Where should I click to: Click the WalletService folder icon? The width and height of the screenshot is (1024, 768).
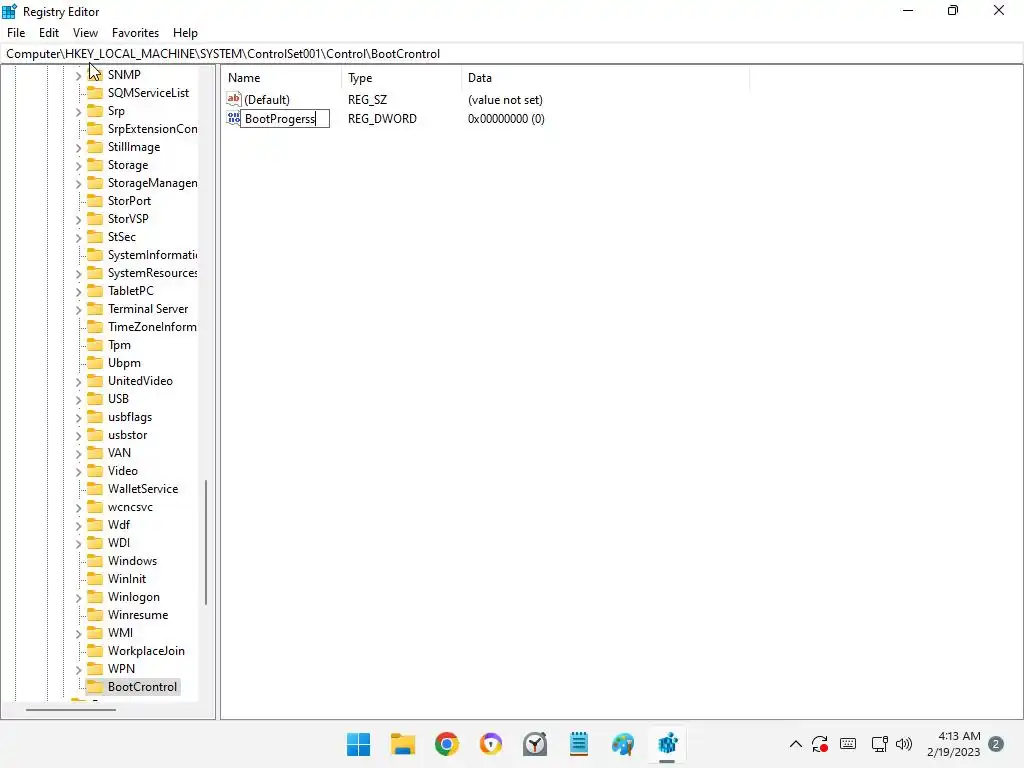pos(95,488)
